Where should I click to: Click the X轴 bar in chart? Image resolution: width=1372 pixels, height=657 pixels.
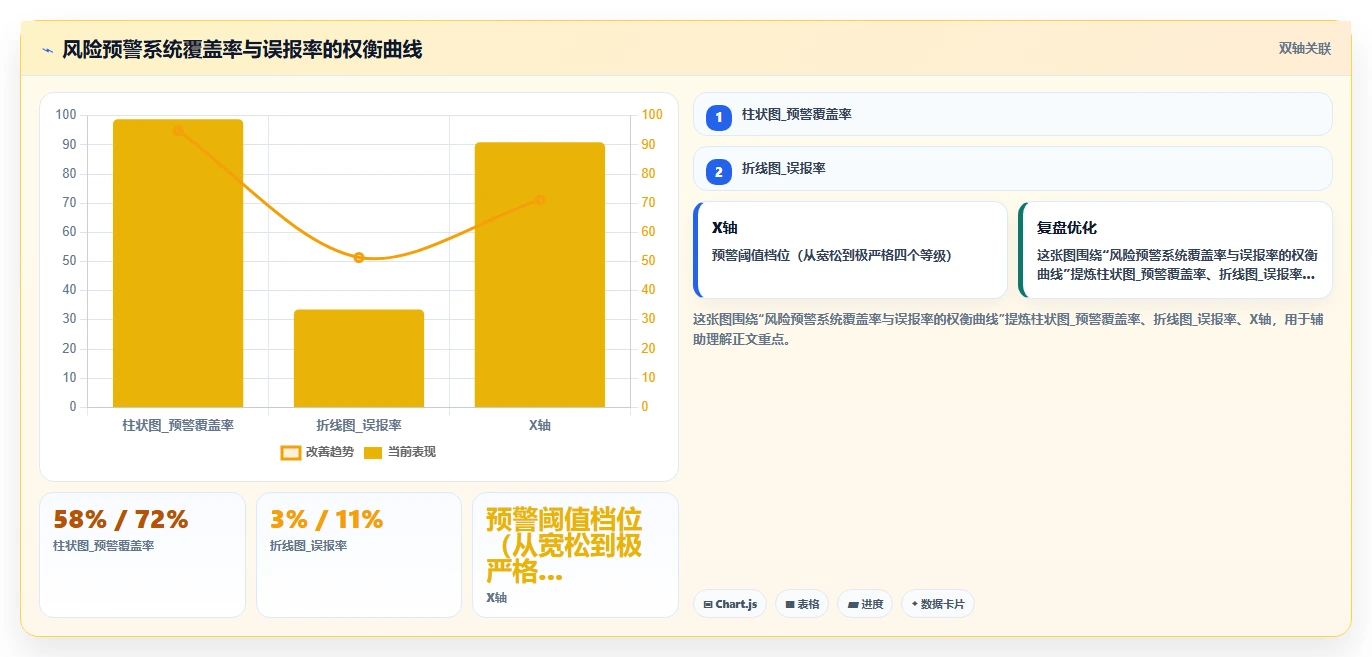(540, 275)
